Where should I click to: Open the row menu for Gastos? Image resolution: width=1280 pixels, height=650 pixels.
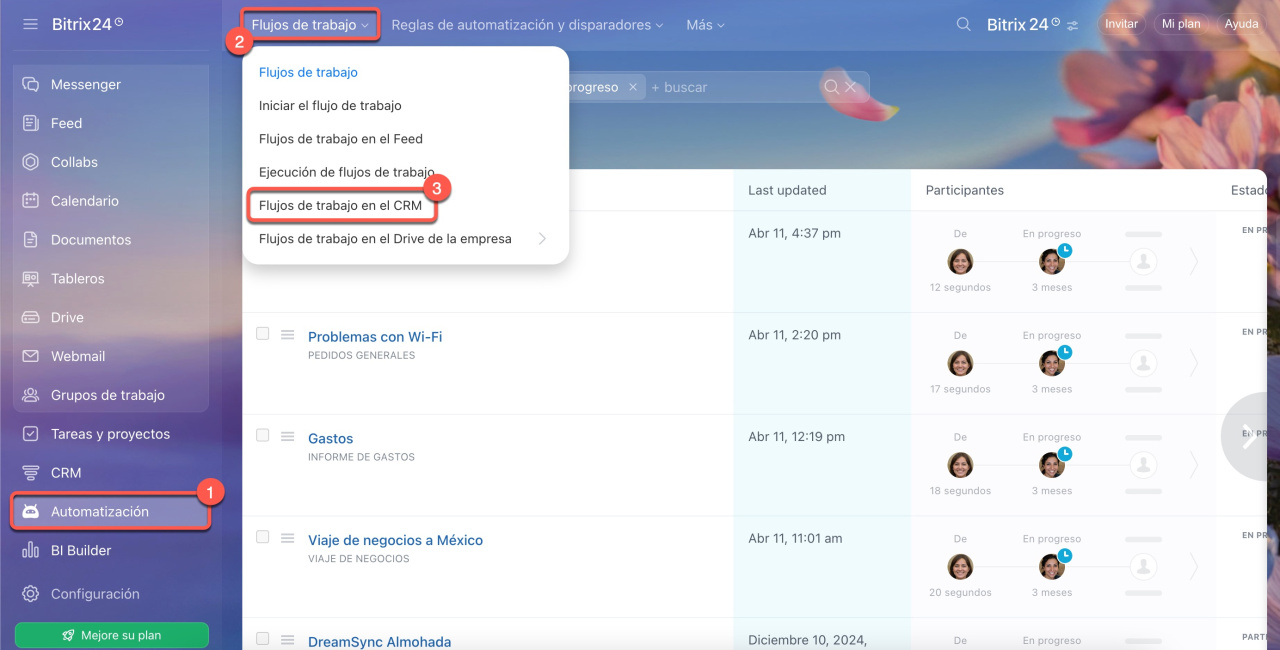point(287,436)
